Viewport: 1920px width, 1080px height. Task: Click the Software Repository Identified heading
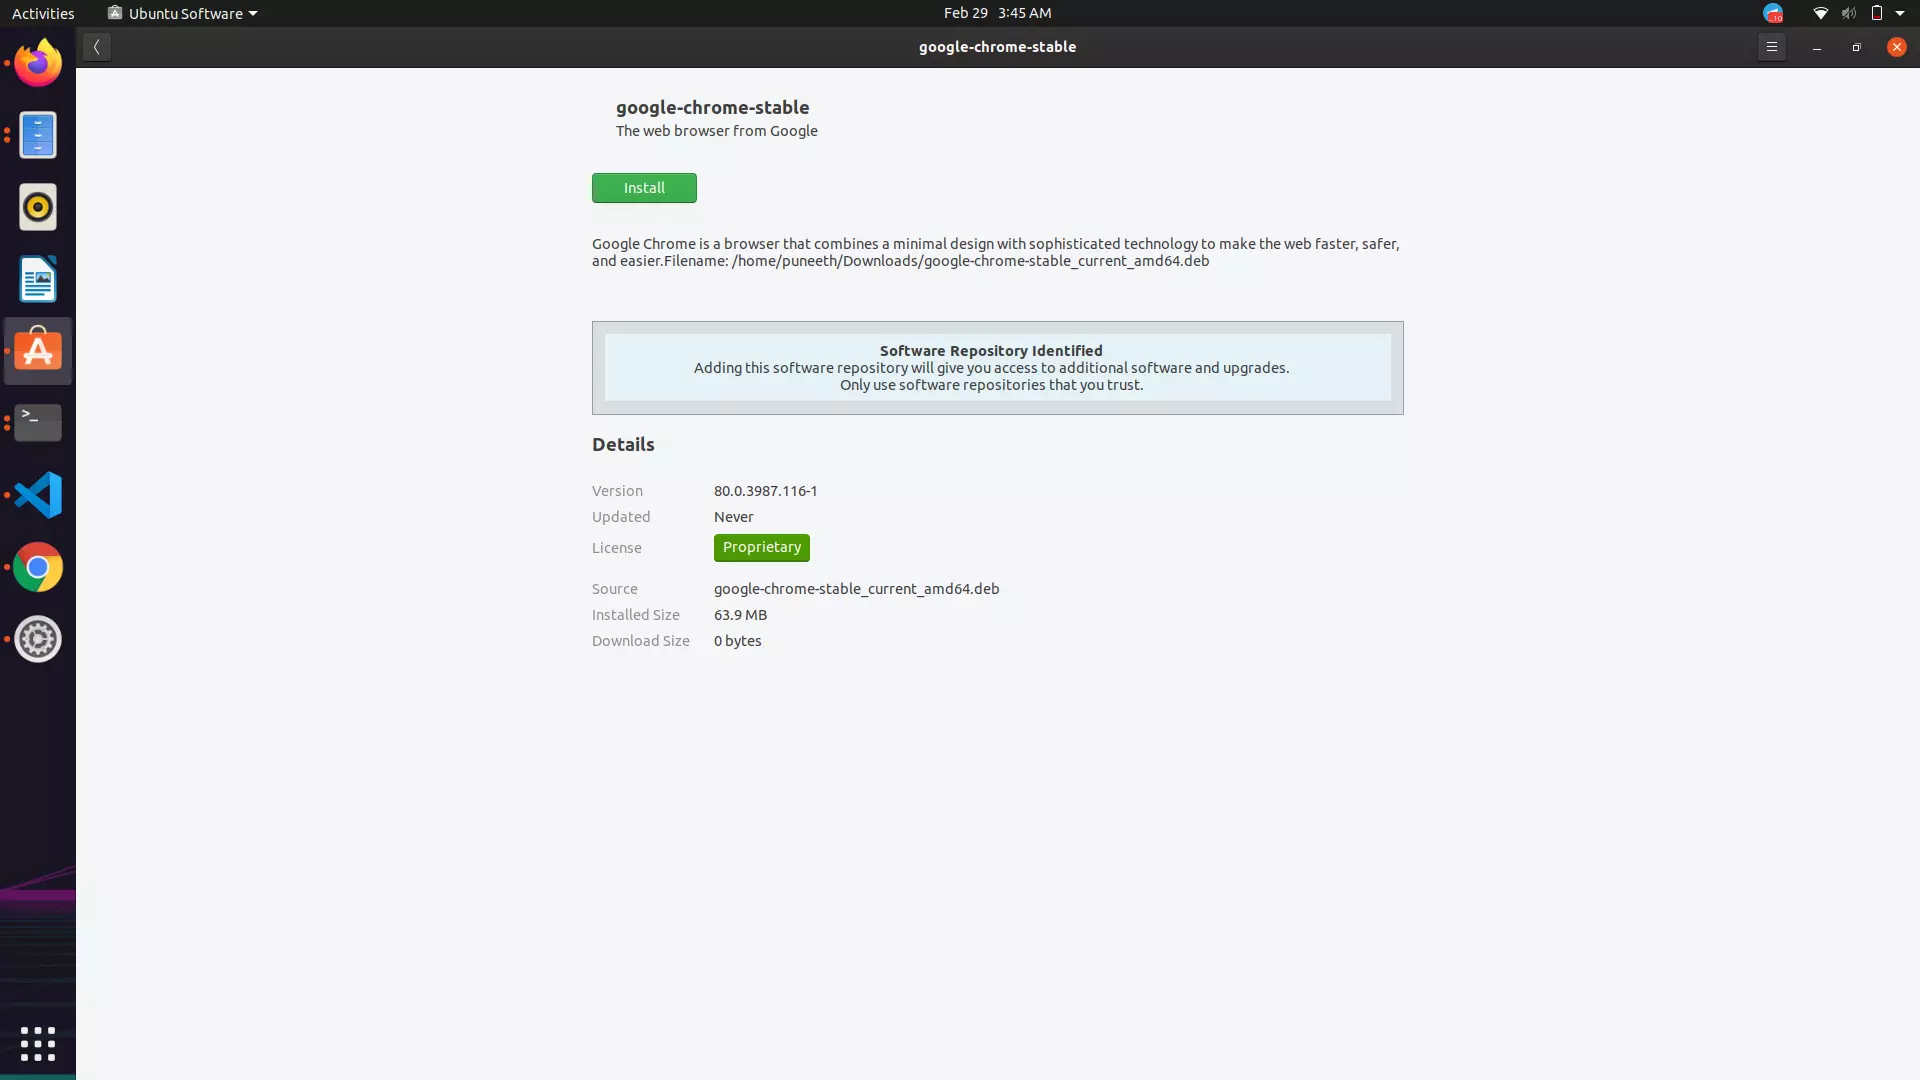point(991,351)
